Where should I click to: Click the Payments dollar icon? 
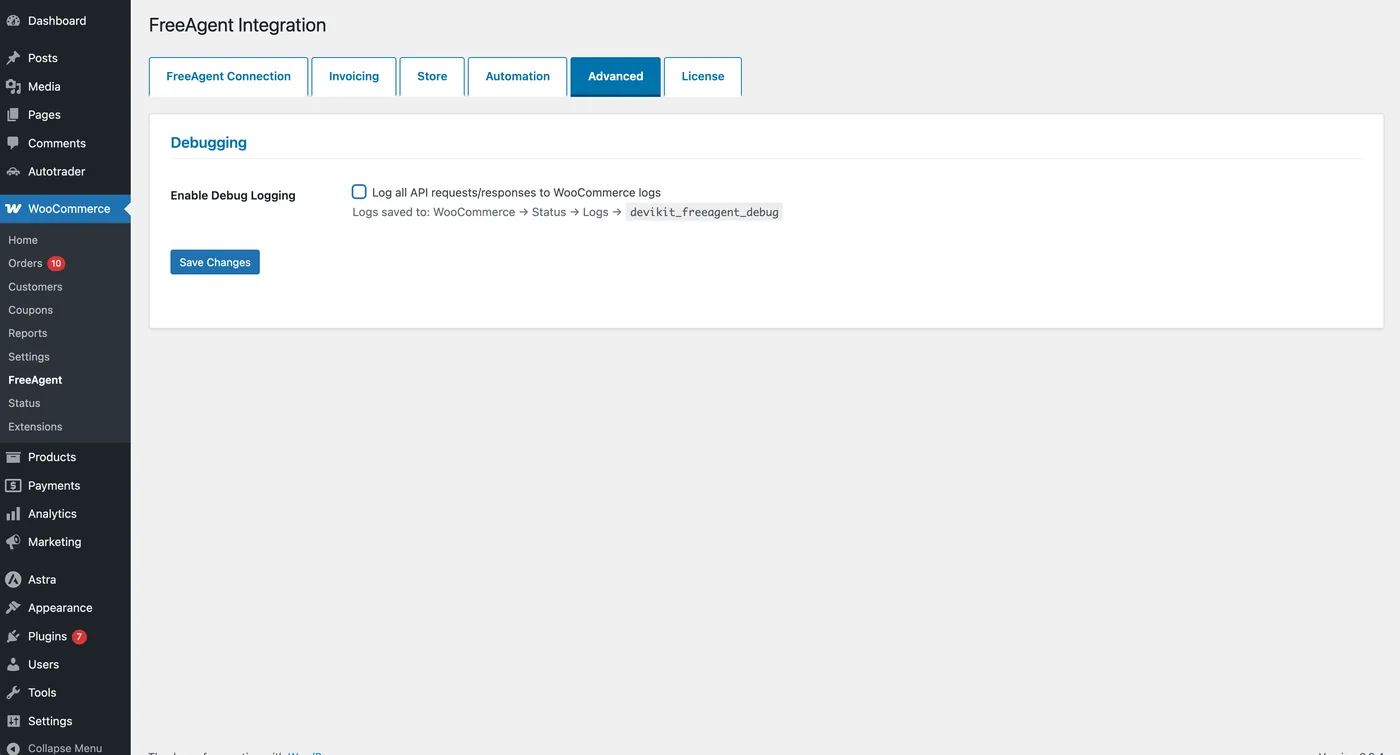pyautogui.click(x=13, y=486)
